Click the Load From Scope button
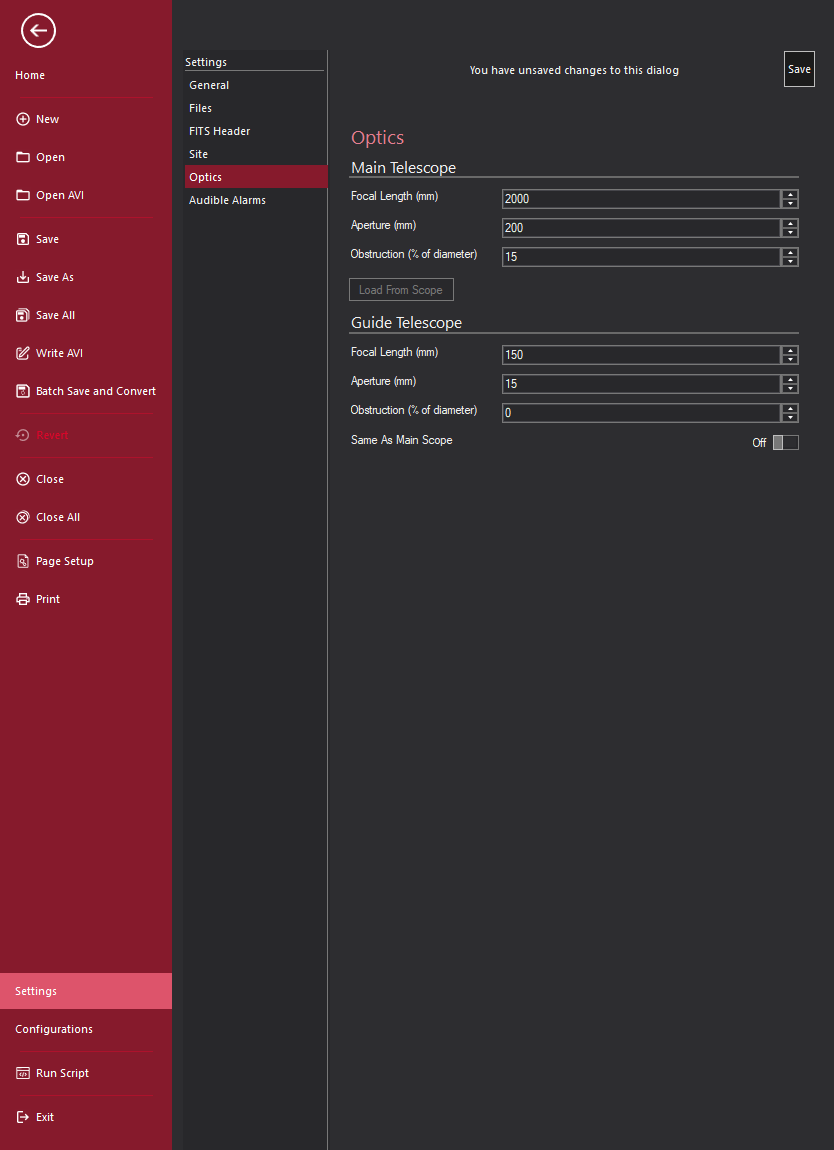Viewport: 834px width, 1150px height. [401, 290]
